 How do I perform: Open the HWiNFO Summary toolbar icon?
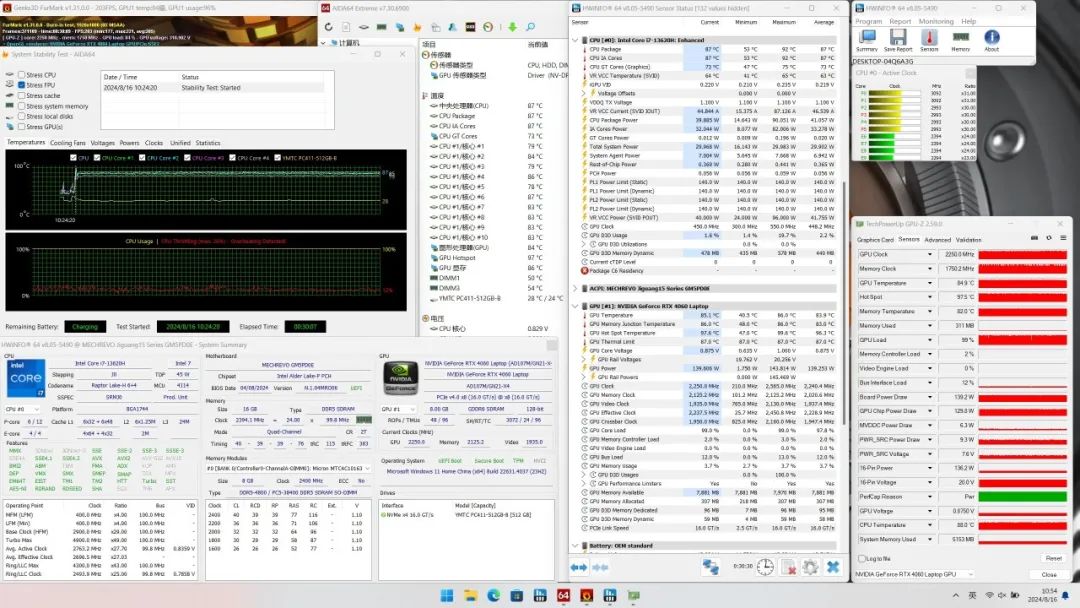click(x=867, y=39)
